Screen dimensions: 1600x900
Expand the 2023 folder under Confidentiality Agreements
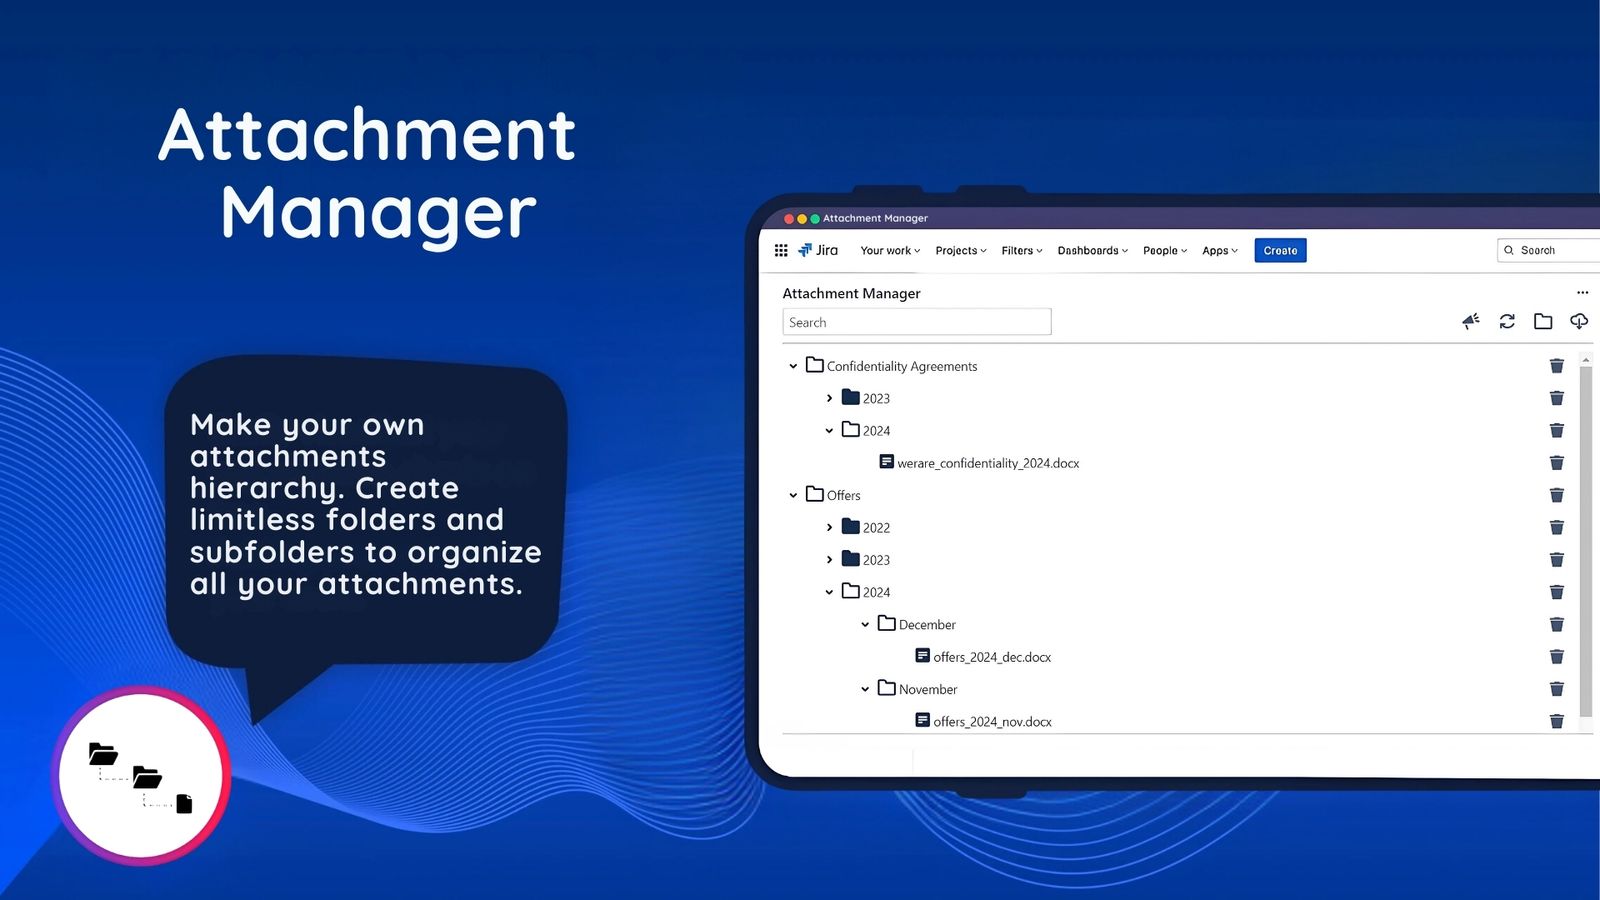tap(829, 398)
